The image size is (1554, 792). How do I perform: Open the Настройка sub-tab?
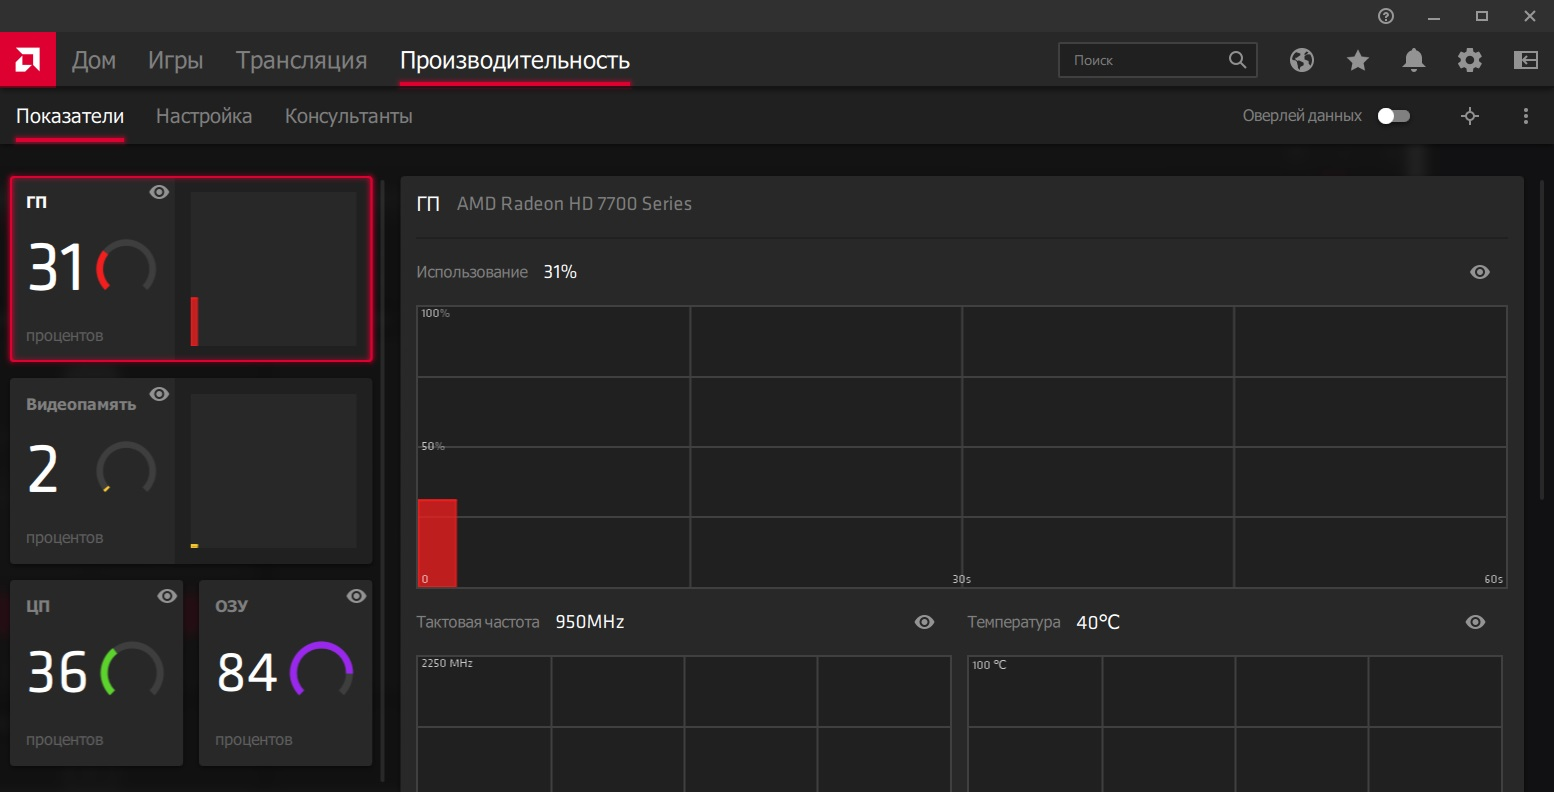(204, 116)
